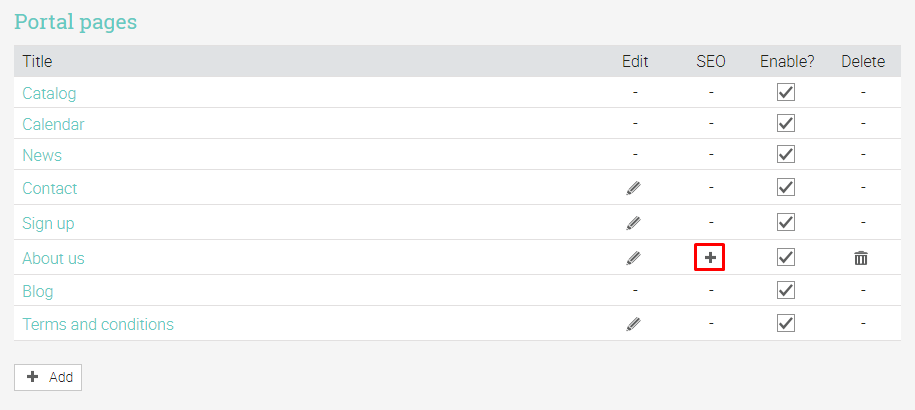915x410 pixels.
Task: Disable the Blog page checkbox
Action: tap(786, 290)
